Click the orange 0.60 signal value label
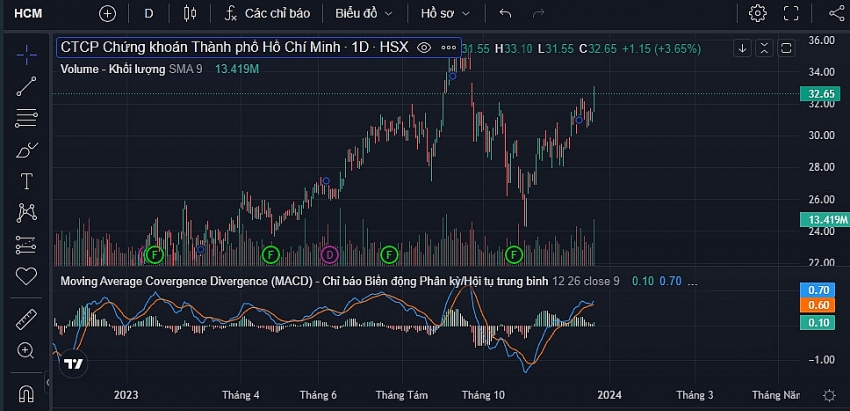850x411 pixels. tap(818, 305)
